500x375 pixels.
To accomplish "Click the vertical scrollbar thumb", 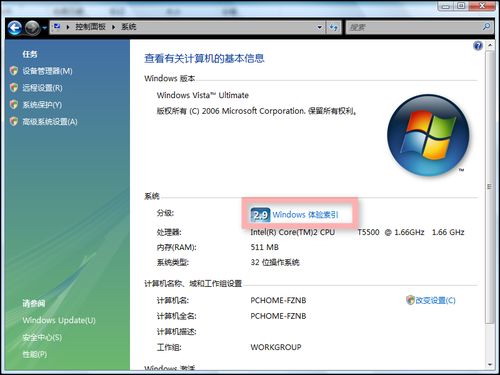I will 490,187.
